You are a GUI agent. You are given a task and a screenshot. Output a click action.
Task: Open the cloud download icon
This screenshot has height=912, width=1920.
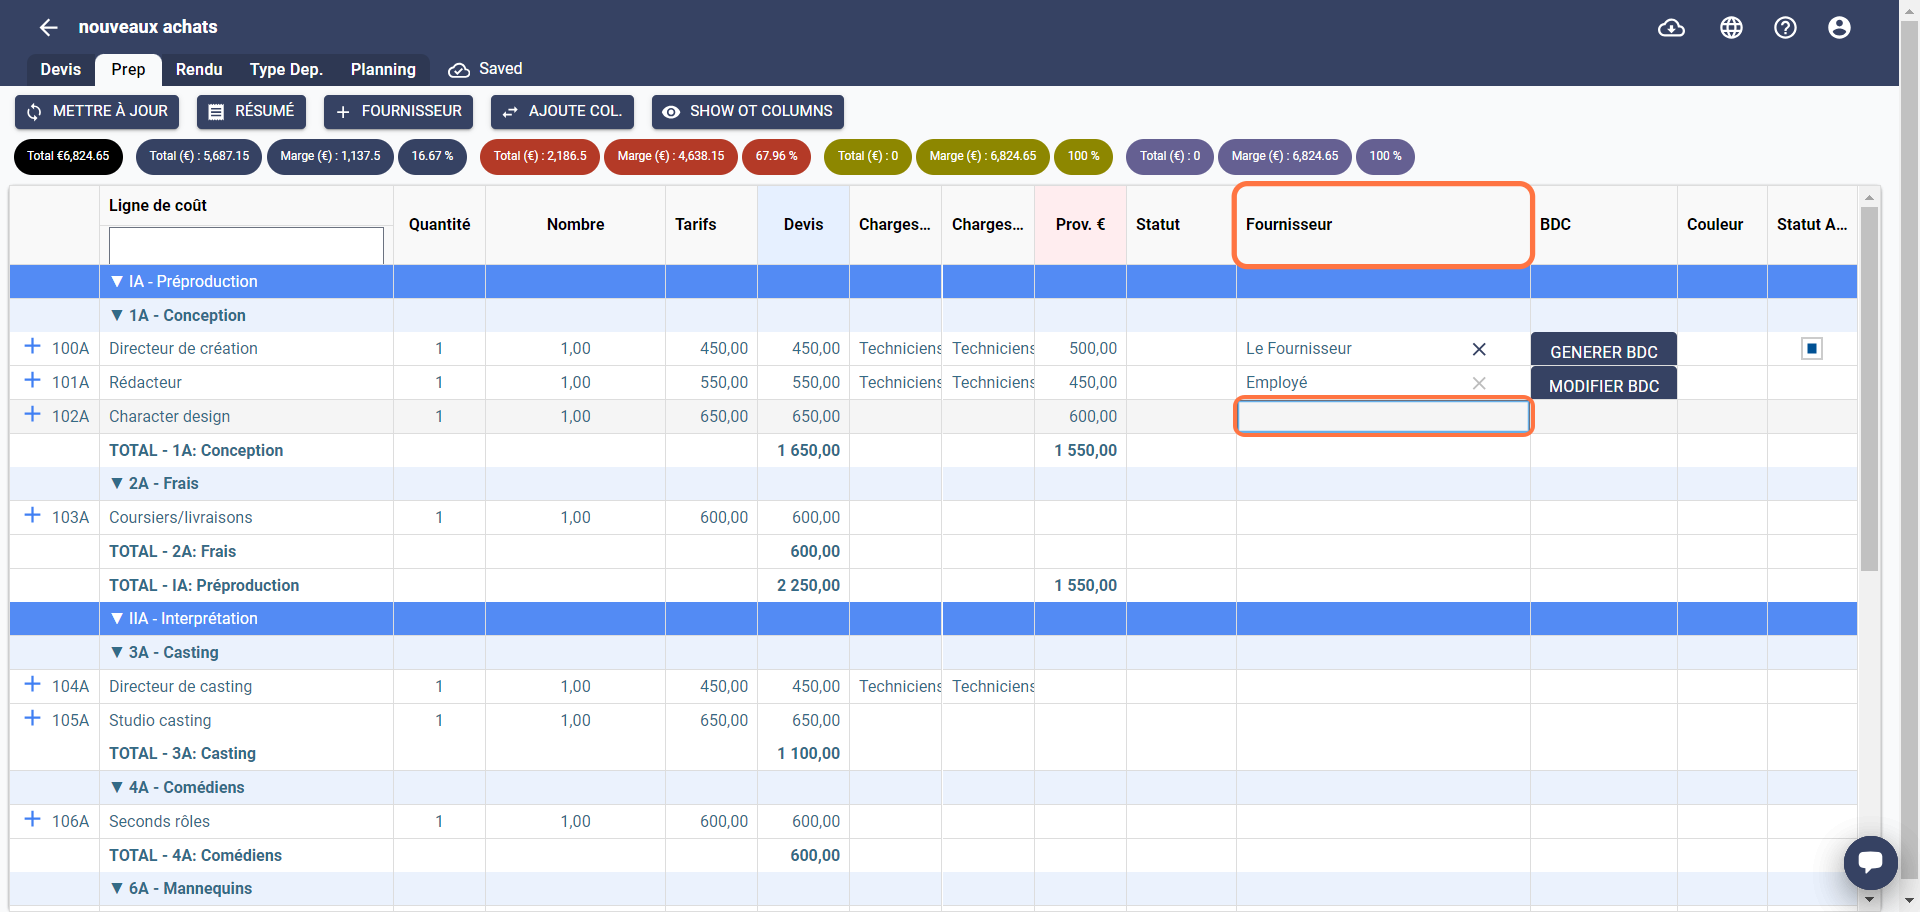[x=1671, y=28]
